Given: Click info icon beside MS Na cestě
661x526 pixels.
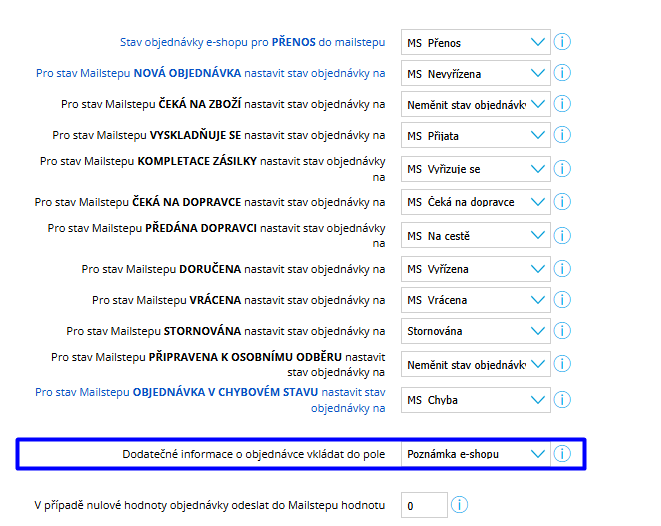Looking at the screenshot, I should point(562,235).
